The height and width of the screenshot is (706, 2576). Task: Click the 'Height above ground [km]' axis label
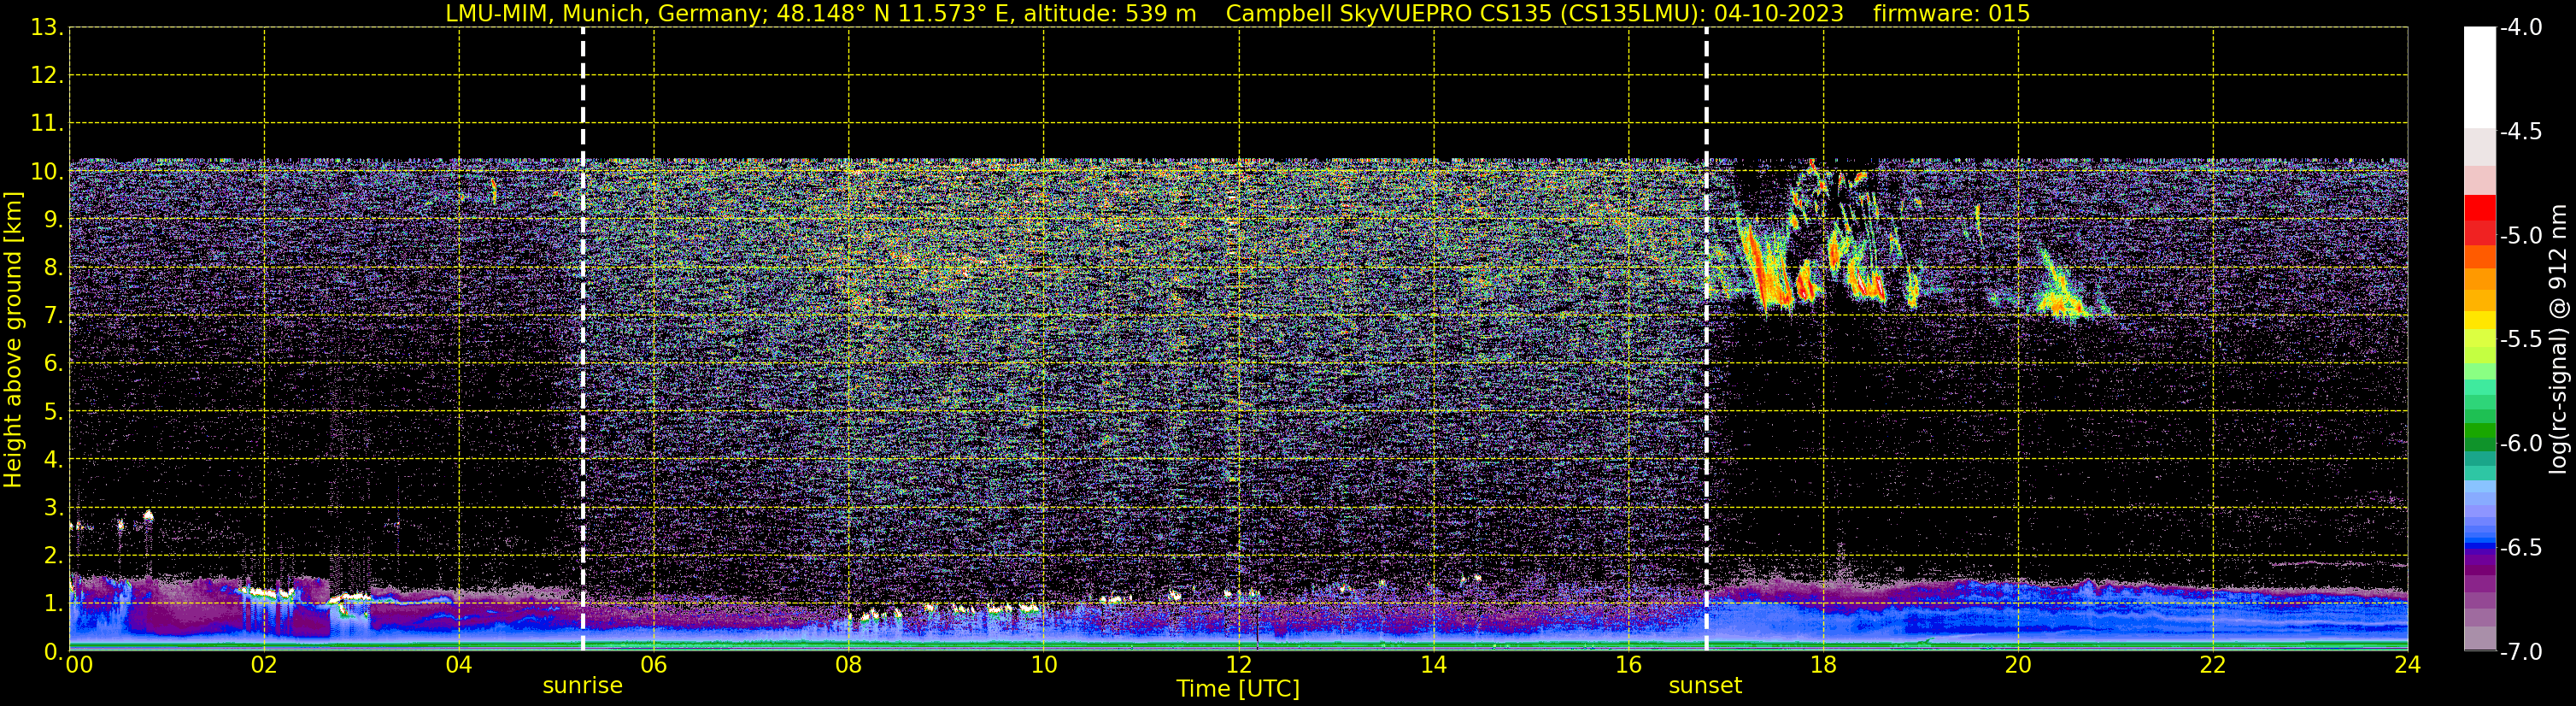pos(13,340)
